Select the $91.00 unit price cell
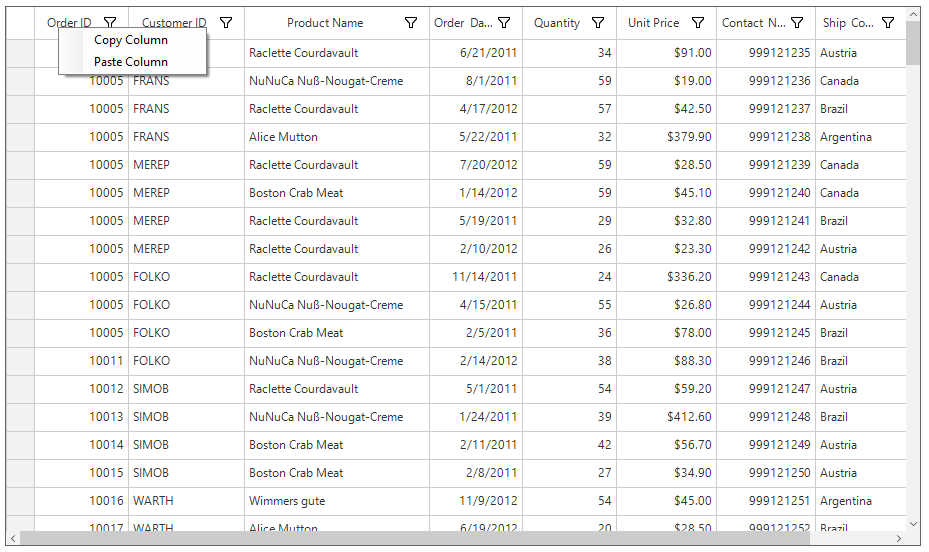The image size is (929, 552). tap(666, 53)
